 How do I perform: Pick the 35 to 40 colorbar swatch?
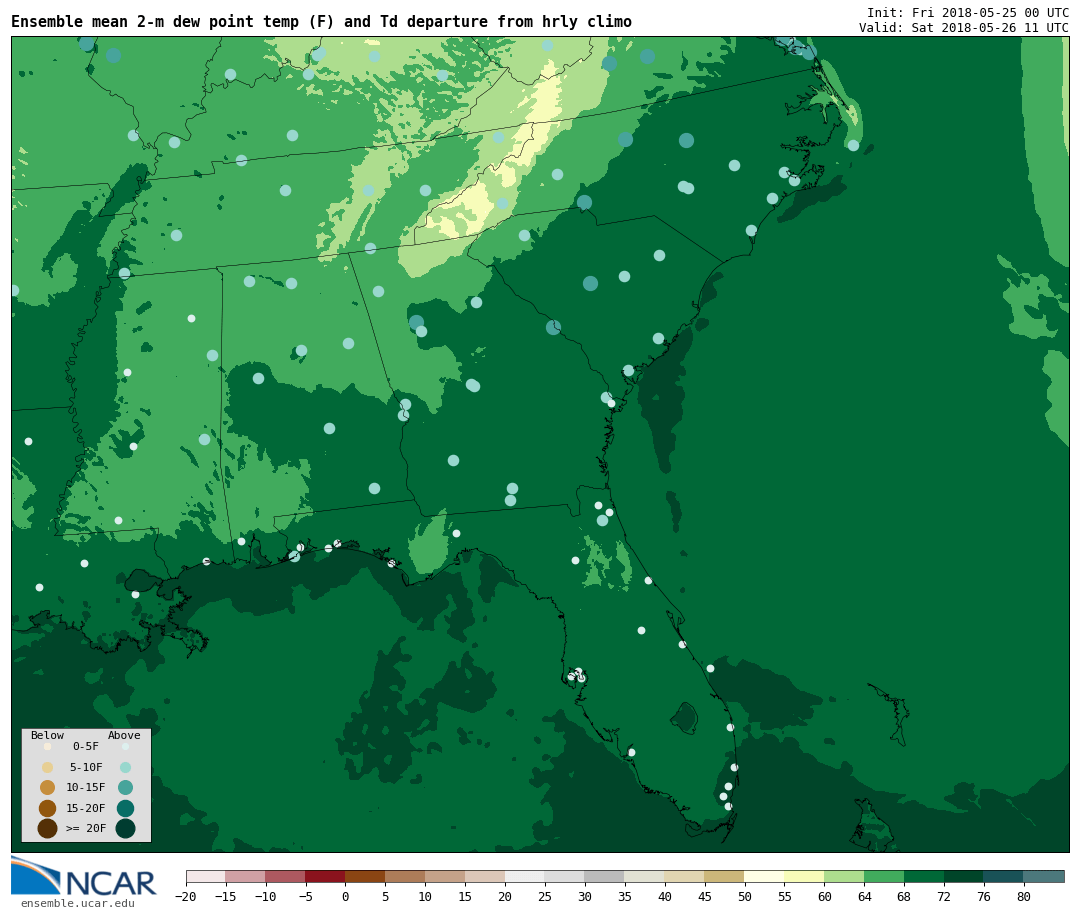(x=645, y=876)
